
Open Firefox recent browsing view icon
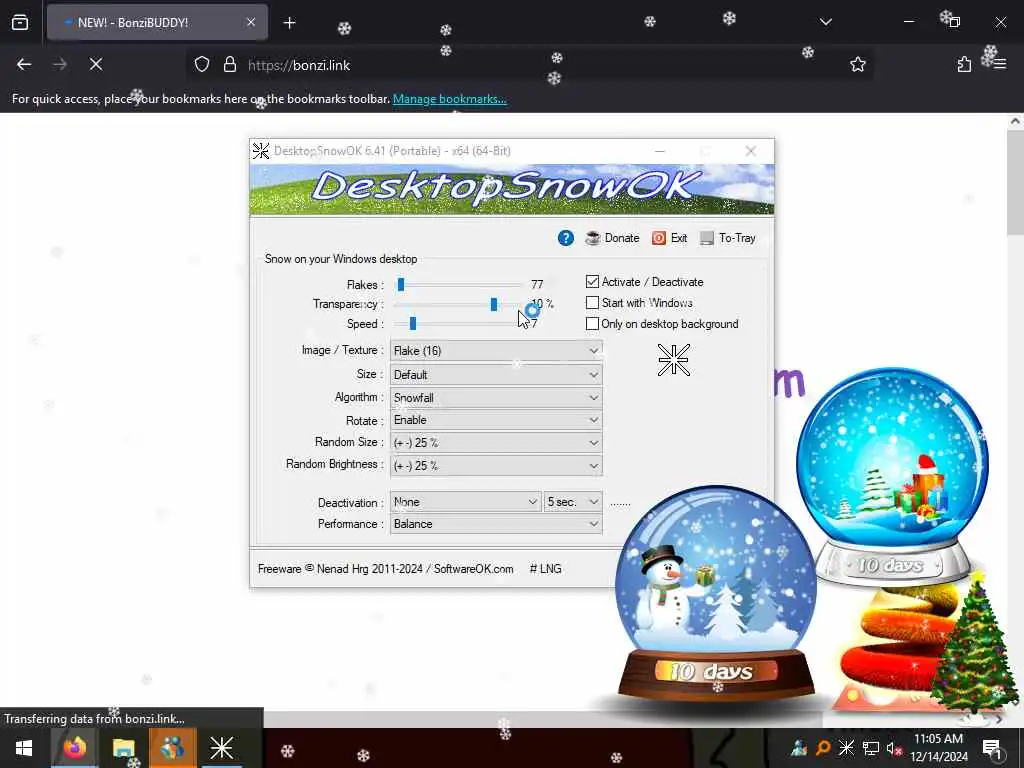coord(20,22)
